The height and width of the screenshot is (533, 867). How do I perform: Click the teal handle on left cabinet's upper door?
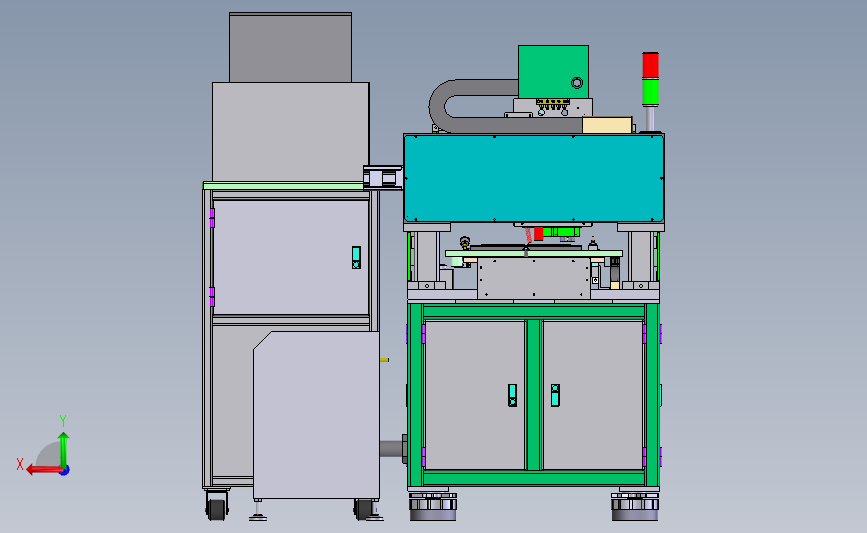[356, 258]
